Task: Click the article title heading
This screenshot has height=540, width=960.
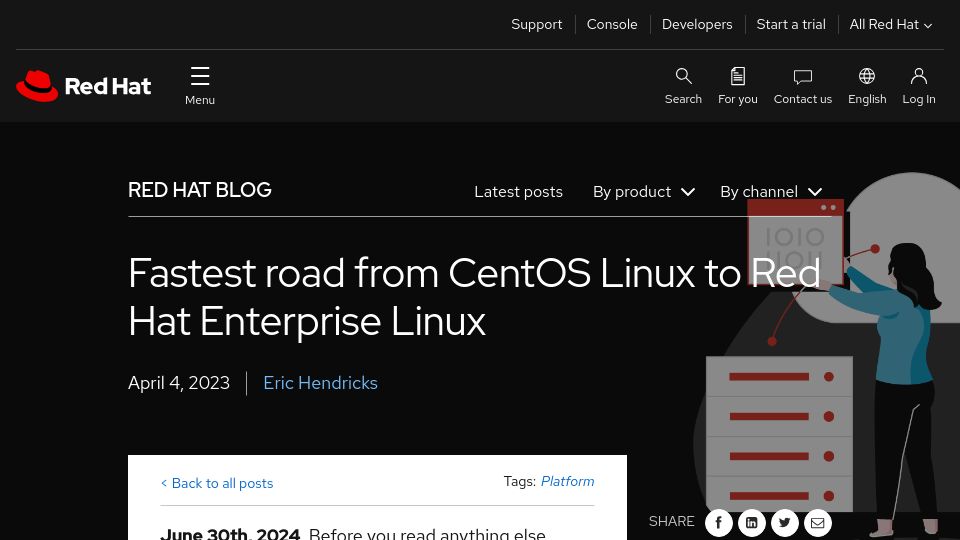Action: point(474,297)
